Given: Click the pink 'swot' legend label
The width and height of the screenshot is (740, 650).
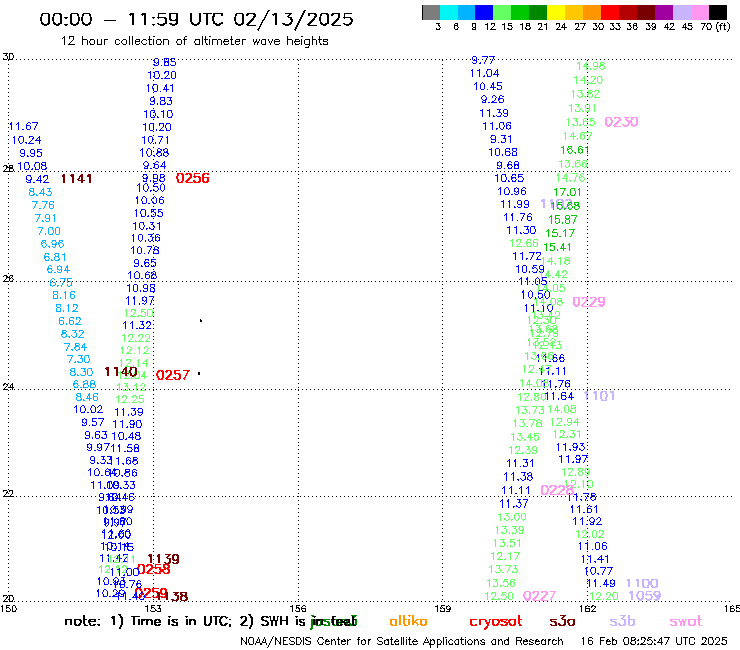Looking at the screenshot, I should [686, 621].
